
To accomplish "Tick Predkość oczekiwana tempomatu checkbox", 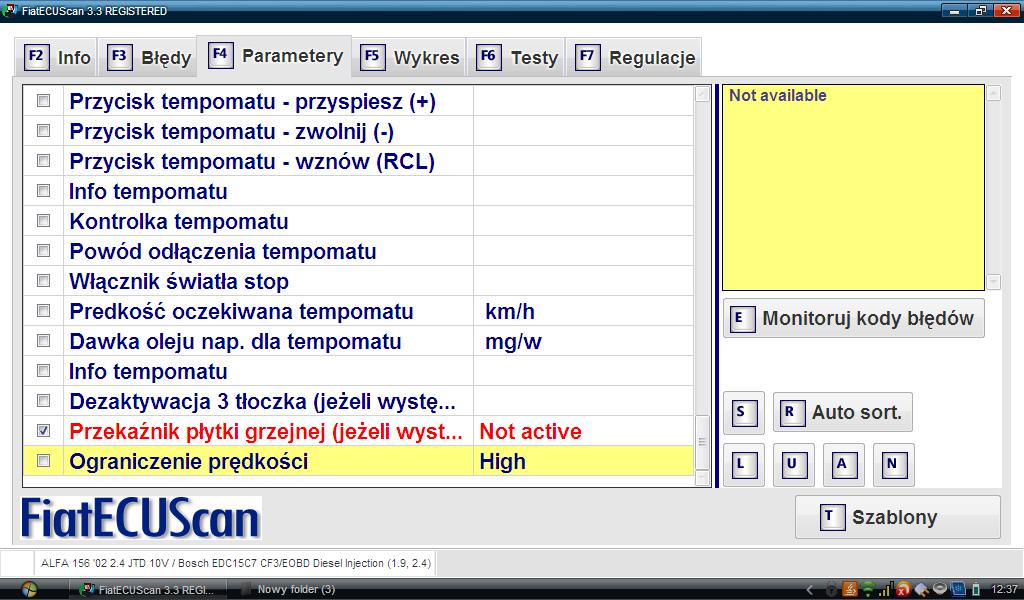I will (x=43, y=311).
